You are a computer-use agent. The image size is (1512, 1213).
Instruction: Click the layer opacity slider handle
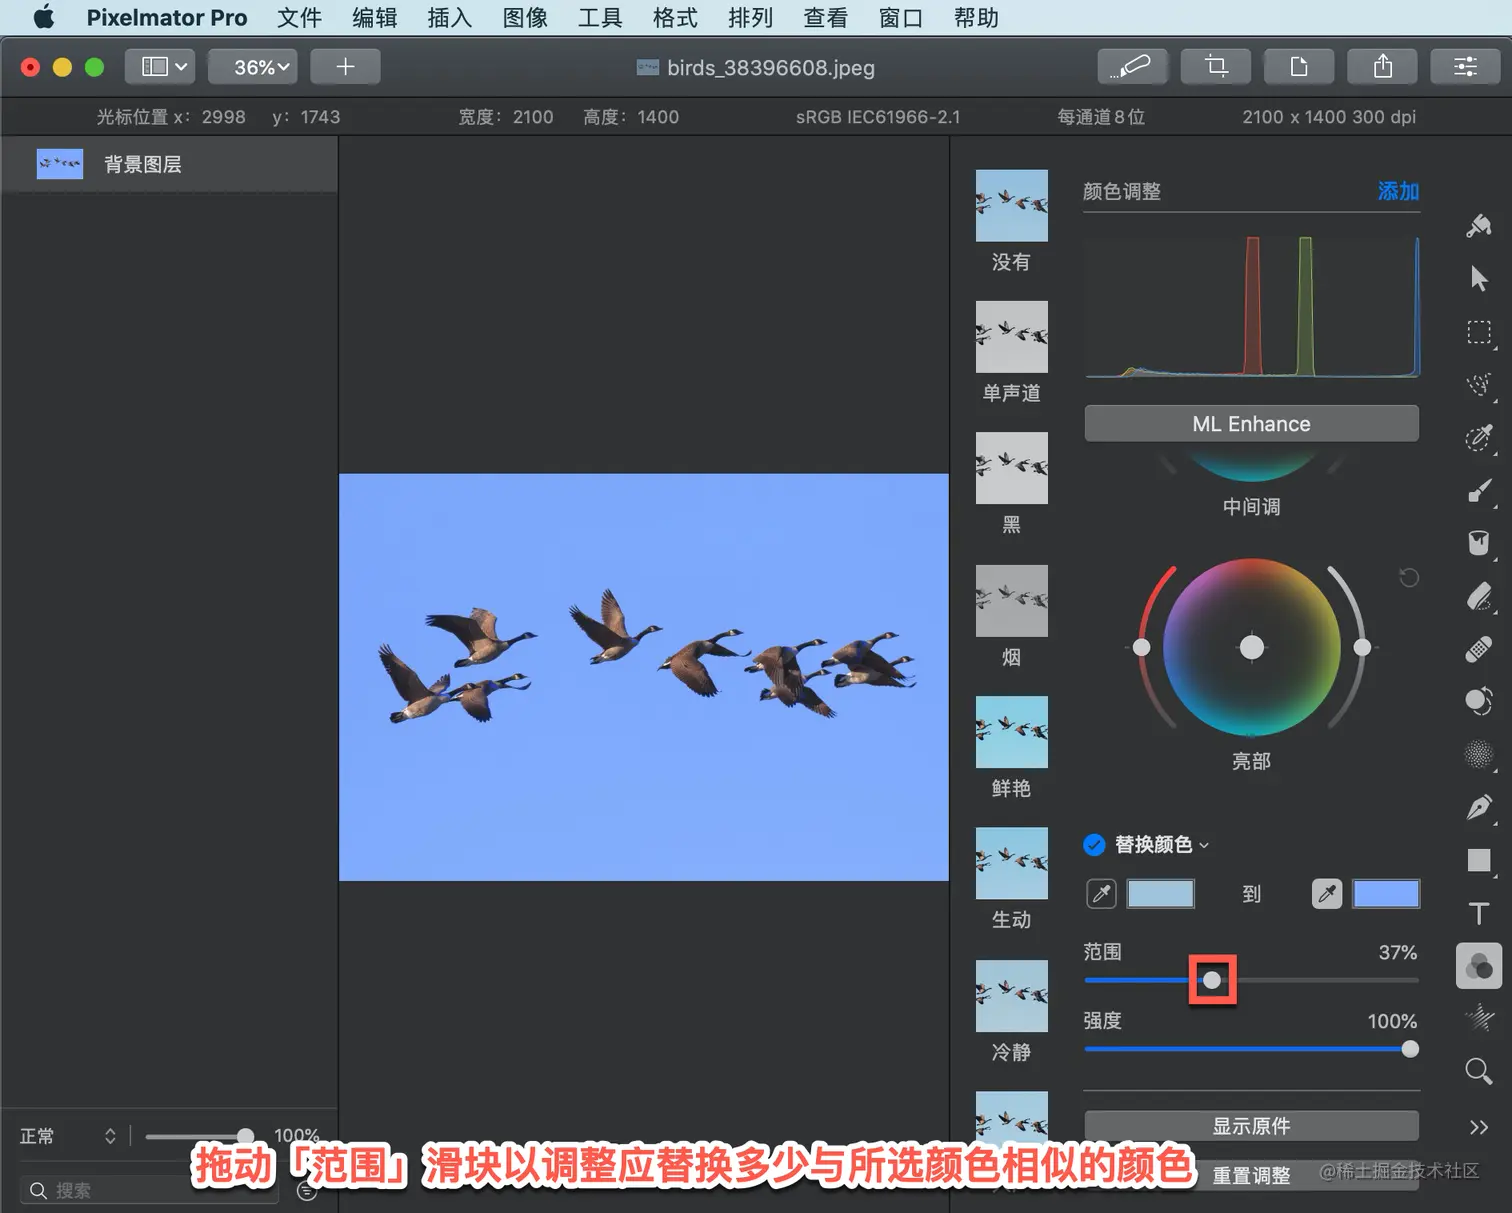pyautogui.click(x=245, y=1136)
